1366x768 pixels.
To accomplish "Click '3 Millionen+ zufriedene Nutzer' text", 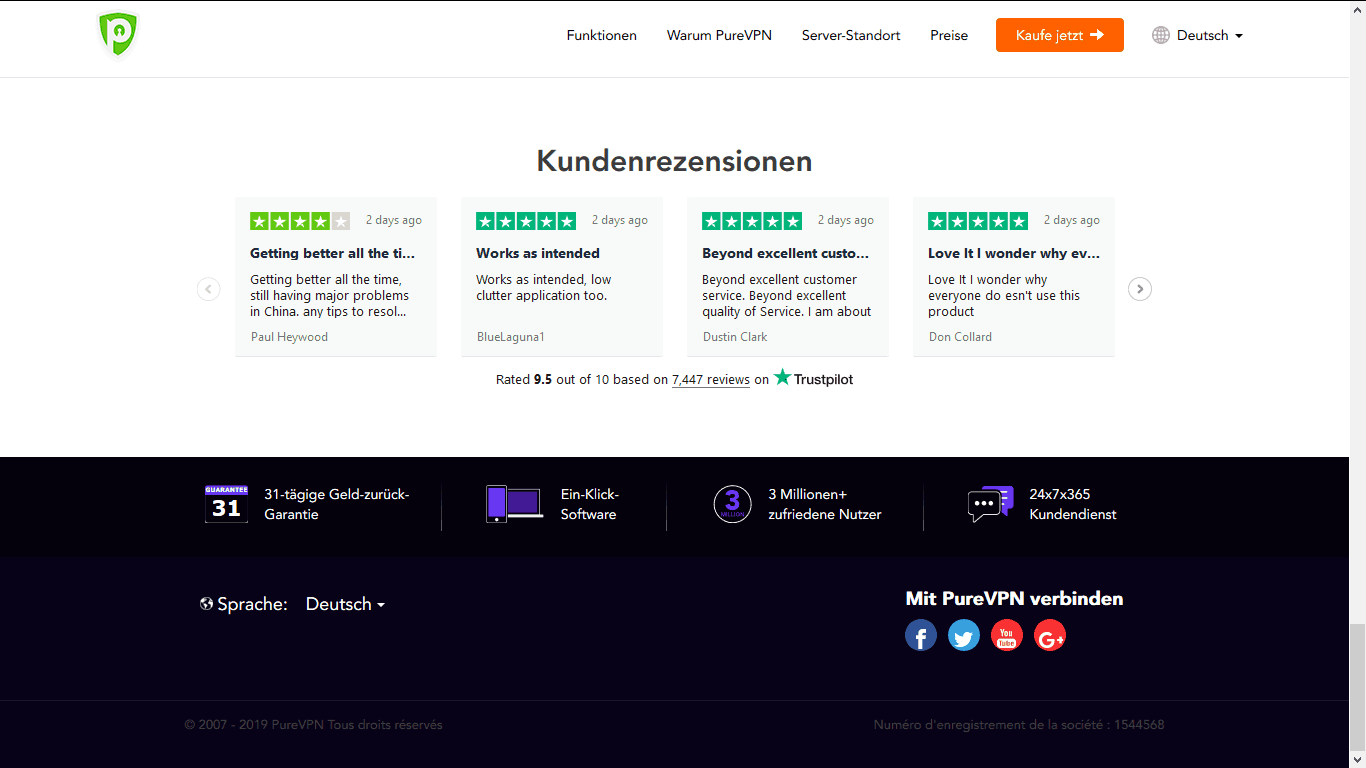I will (x=825, y=504).
